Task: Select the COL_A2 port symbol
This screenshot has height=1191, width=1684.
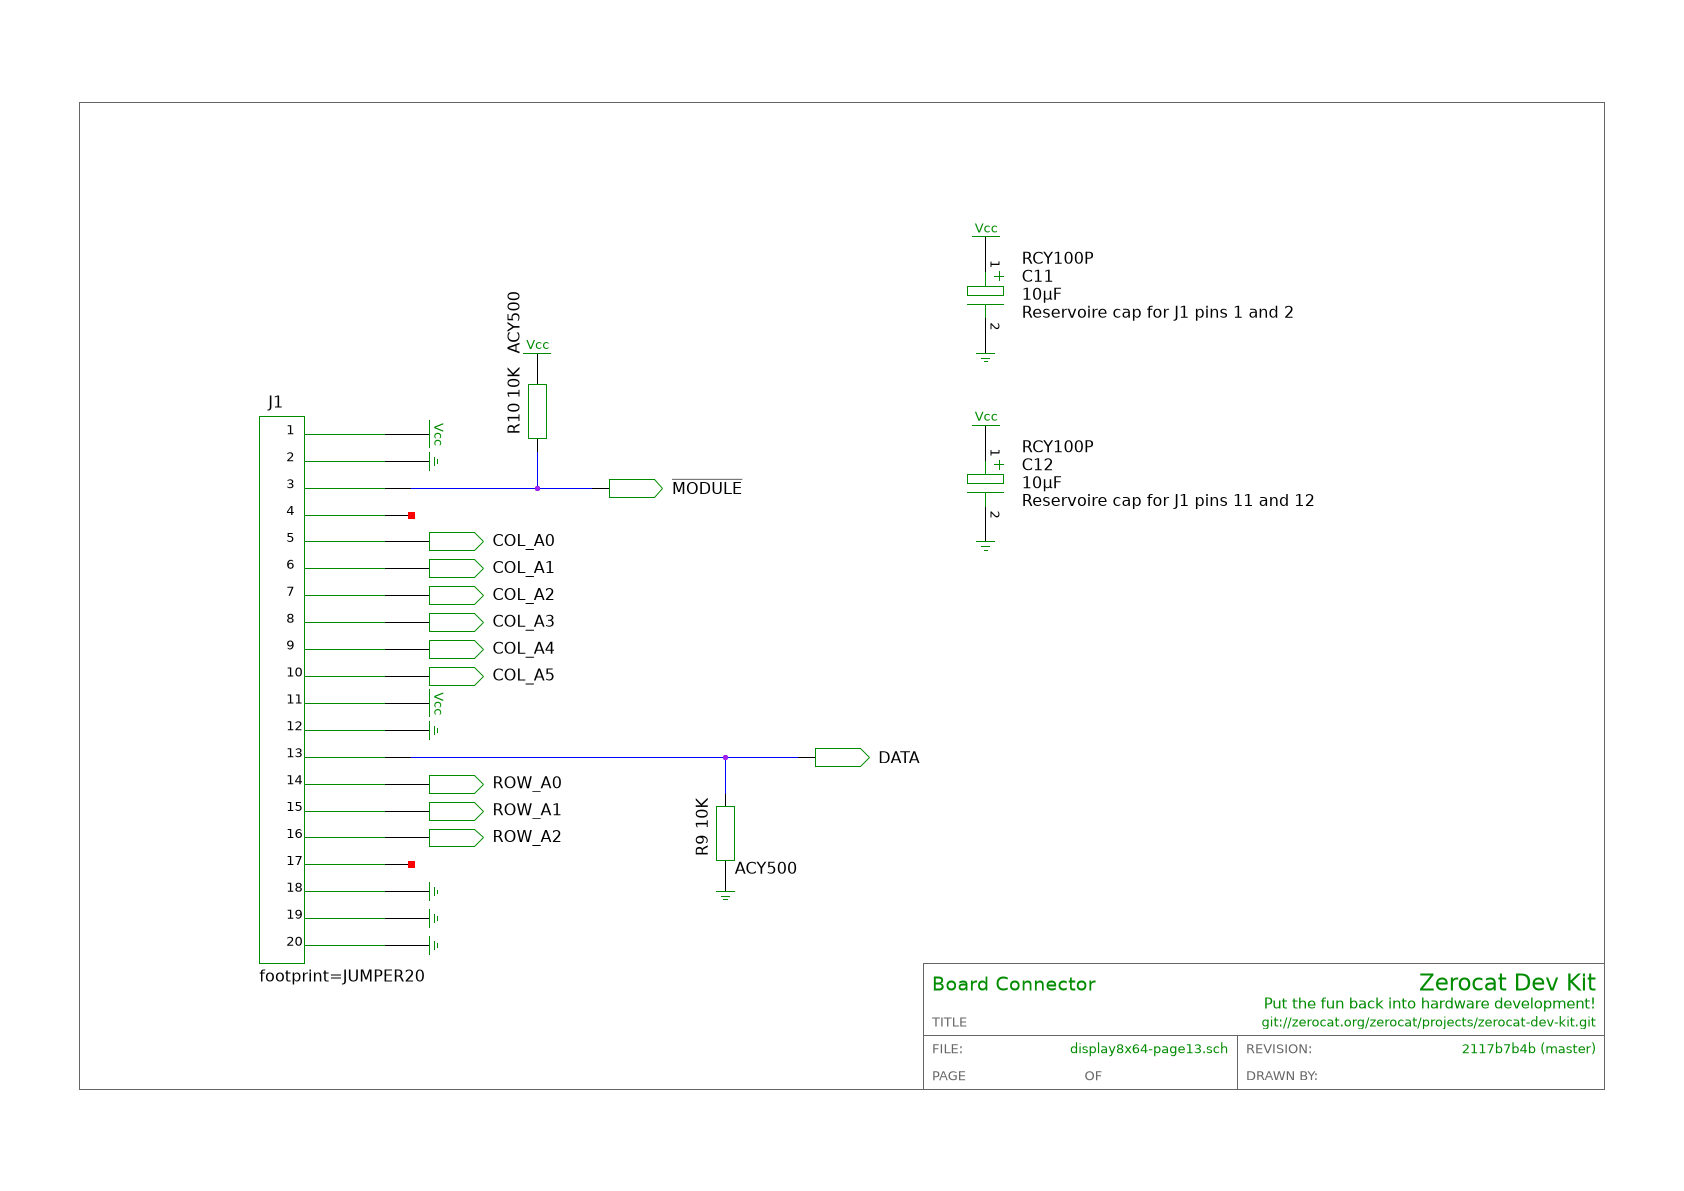Action: click(456, 595)
